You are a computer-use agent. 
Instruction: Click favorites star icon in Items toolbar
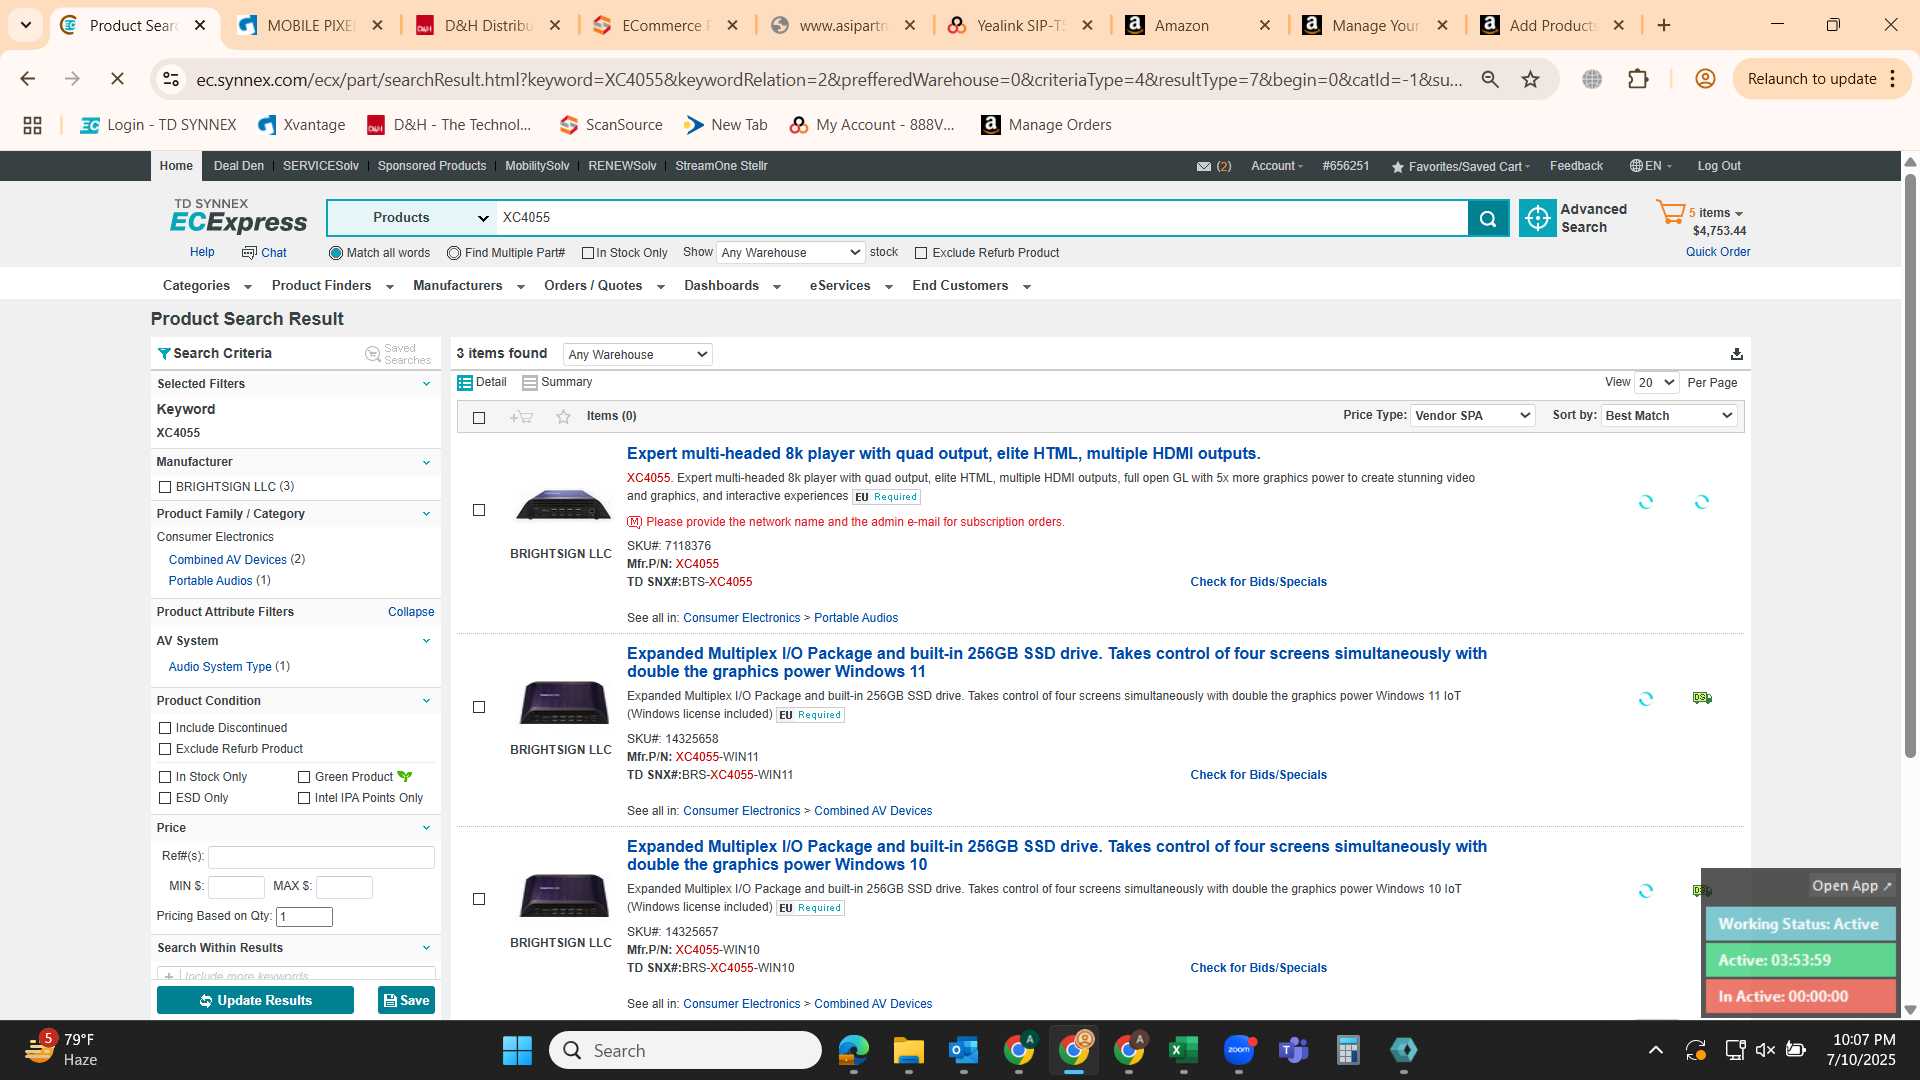pyautogui.click(x=563, y=417)
